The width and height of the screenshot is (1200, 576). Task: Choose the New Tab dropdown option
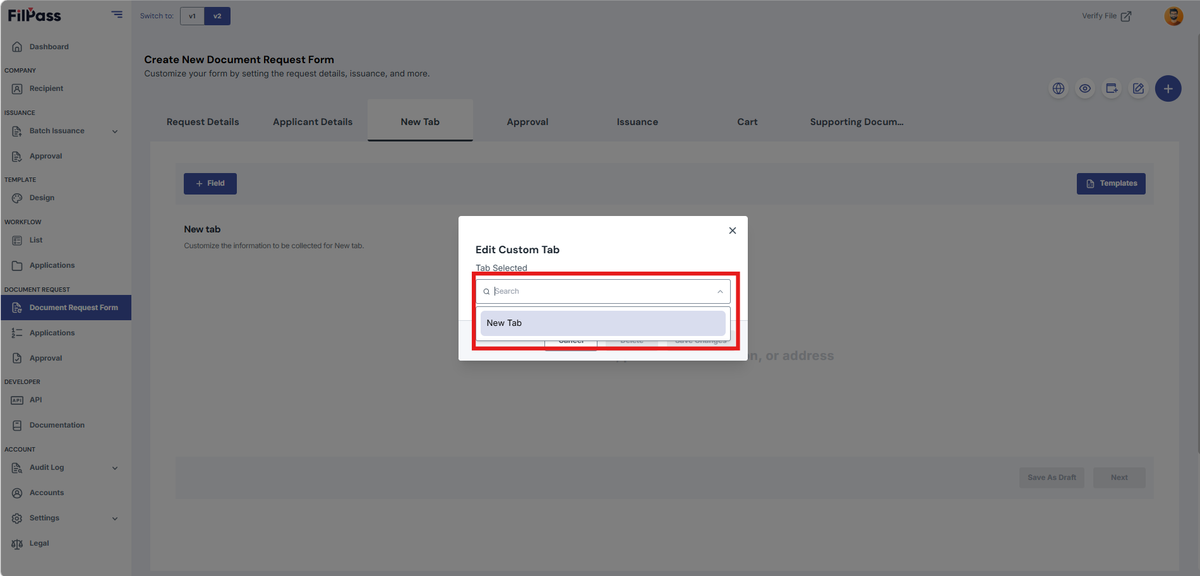(x=603, y=323)
